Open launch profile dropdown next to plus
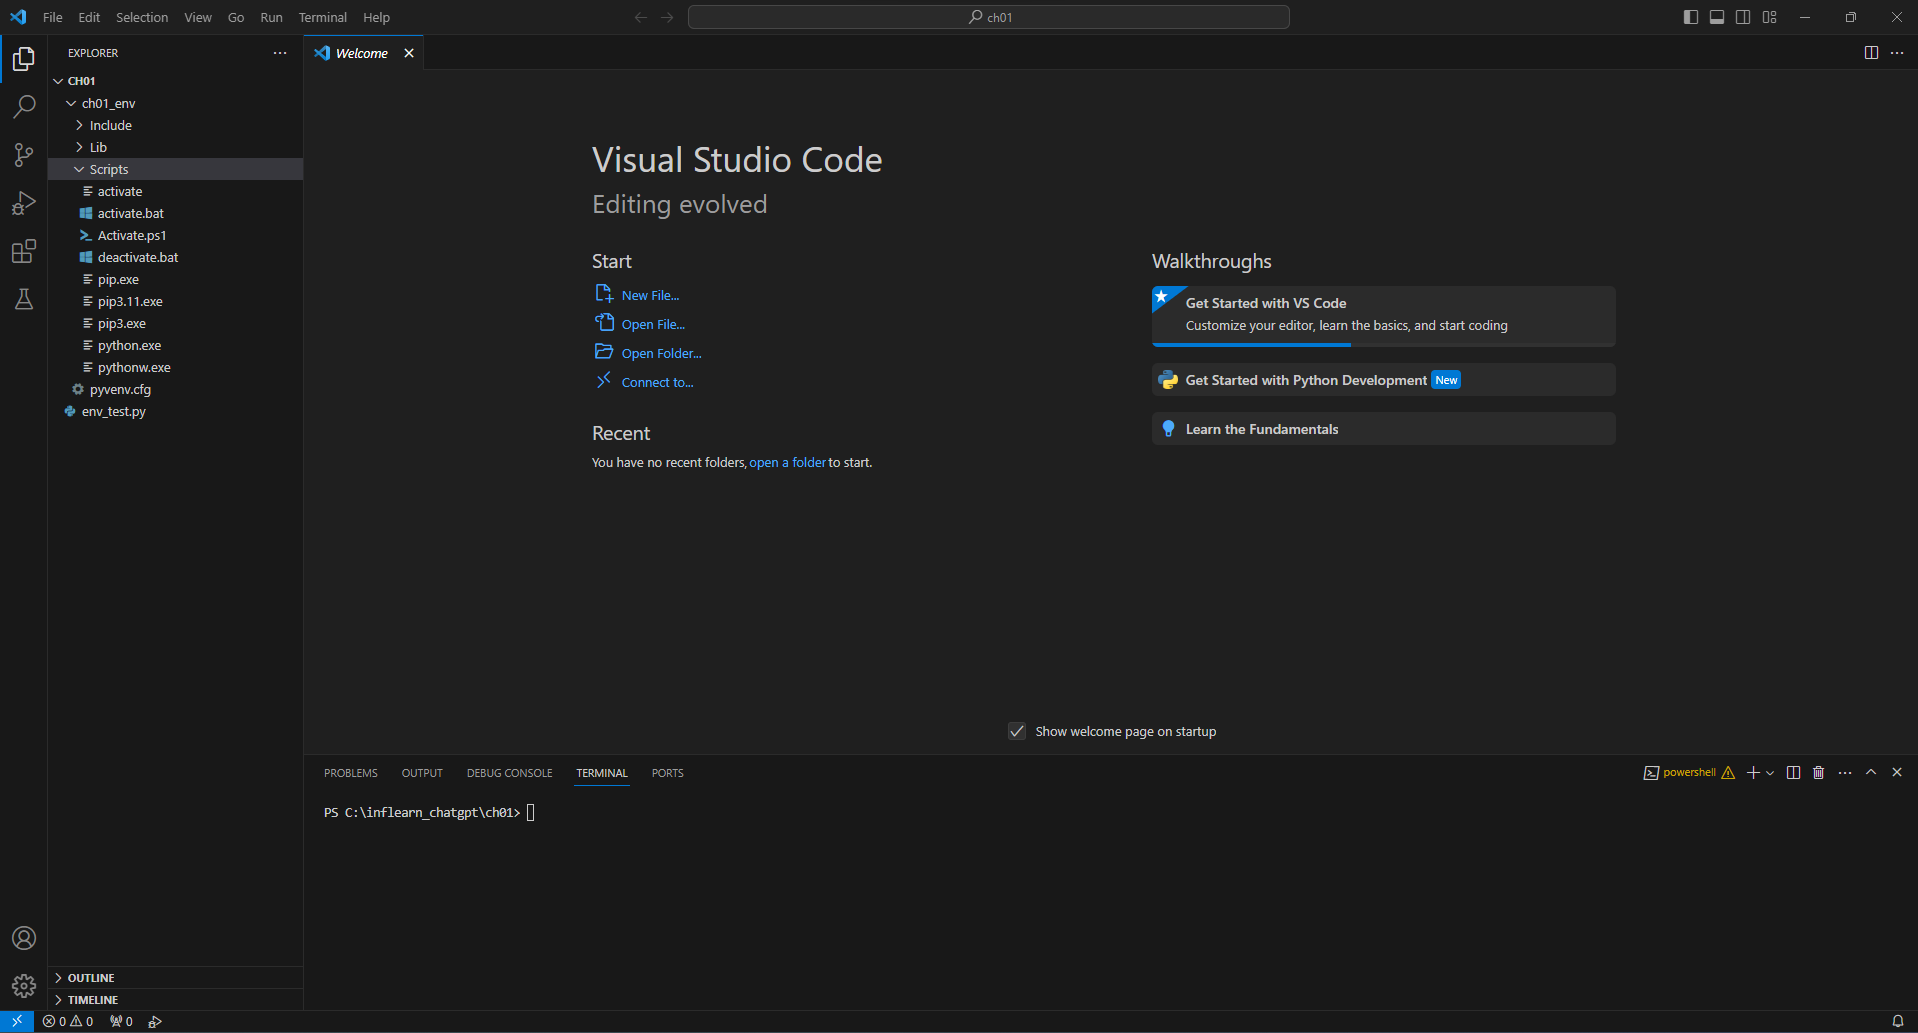1918x1033 pixels. (x=1770, y=773)
